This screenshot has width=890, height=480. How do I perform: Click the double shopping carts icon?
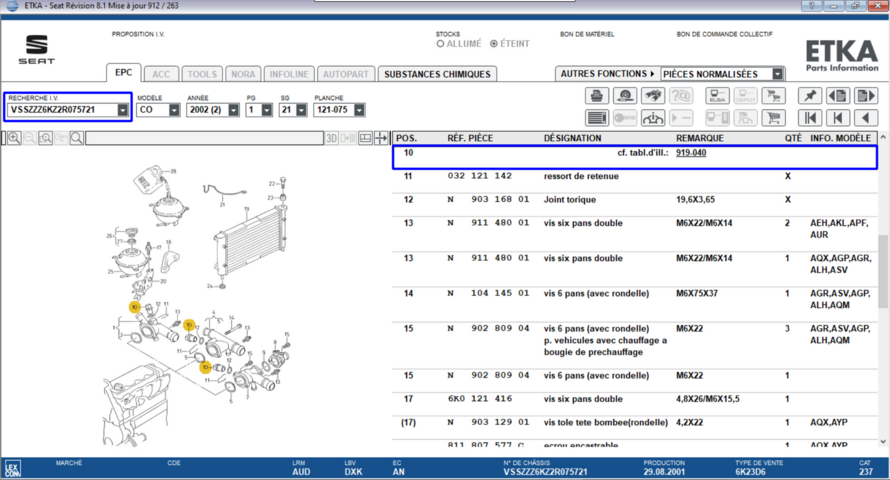773,96
